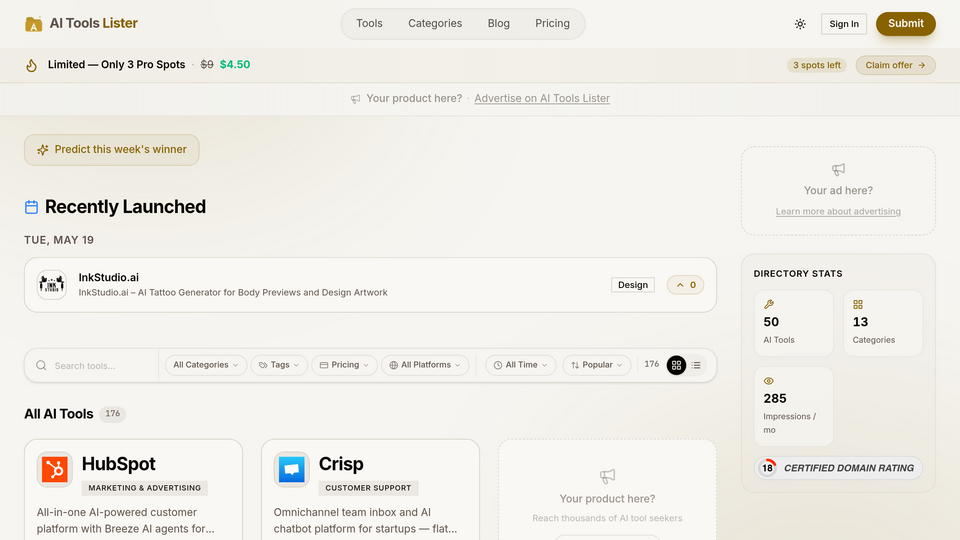The image size is (960, 540).
Task: Open the Blog nav link
Action: pos(498,23)
